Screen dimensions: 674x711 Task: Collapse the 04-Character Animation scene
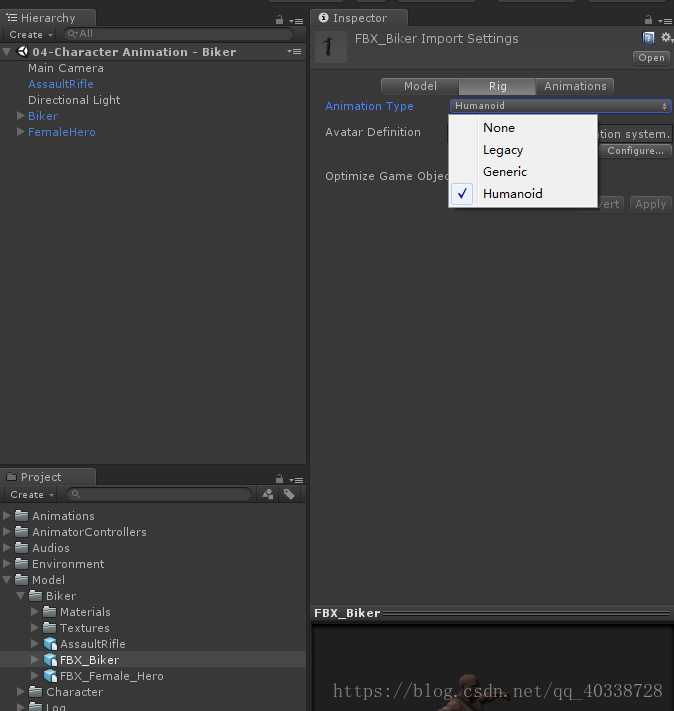6,52
